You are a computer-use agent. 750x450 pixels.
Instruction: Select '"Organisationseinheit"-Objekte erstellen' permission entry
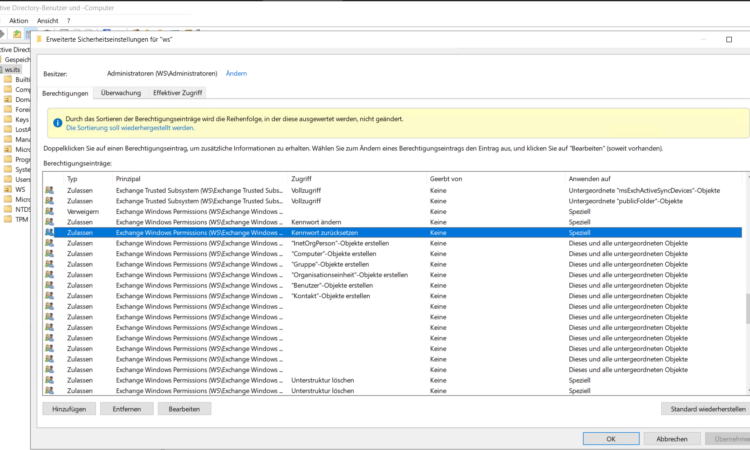point(393,274)
